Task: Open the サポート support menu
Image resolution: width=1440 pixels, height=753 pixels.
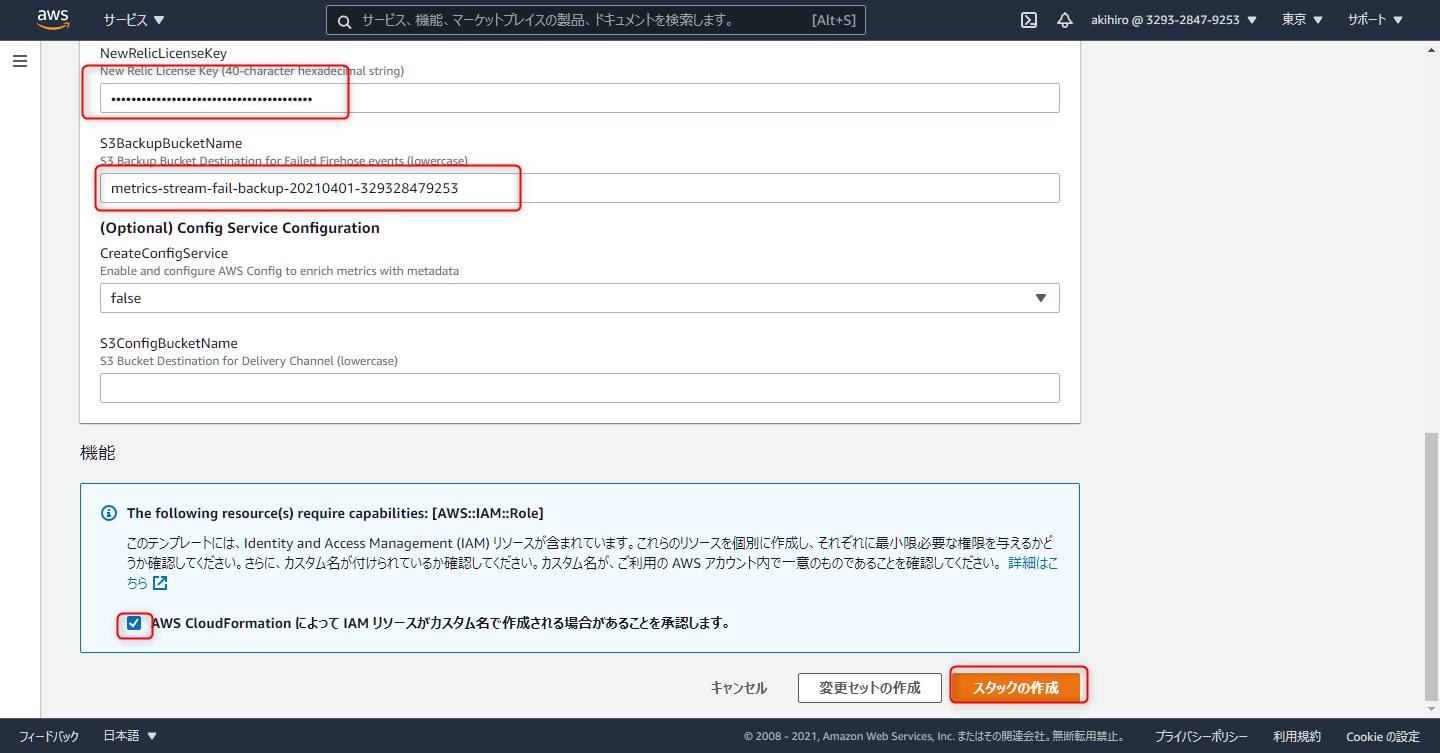Action: 1374,20
